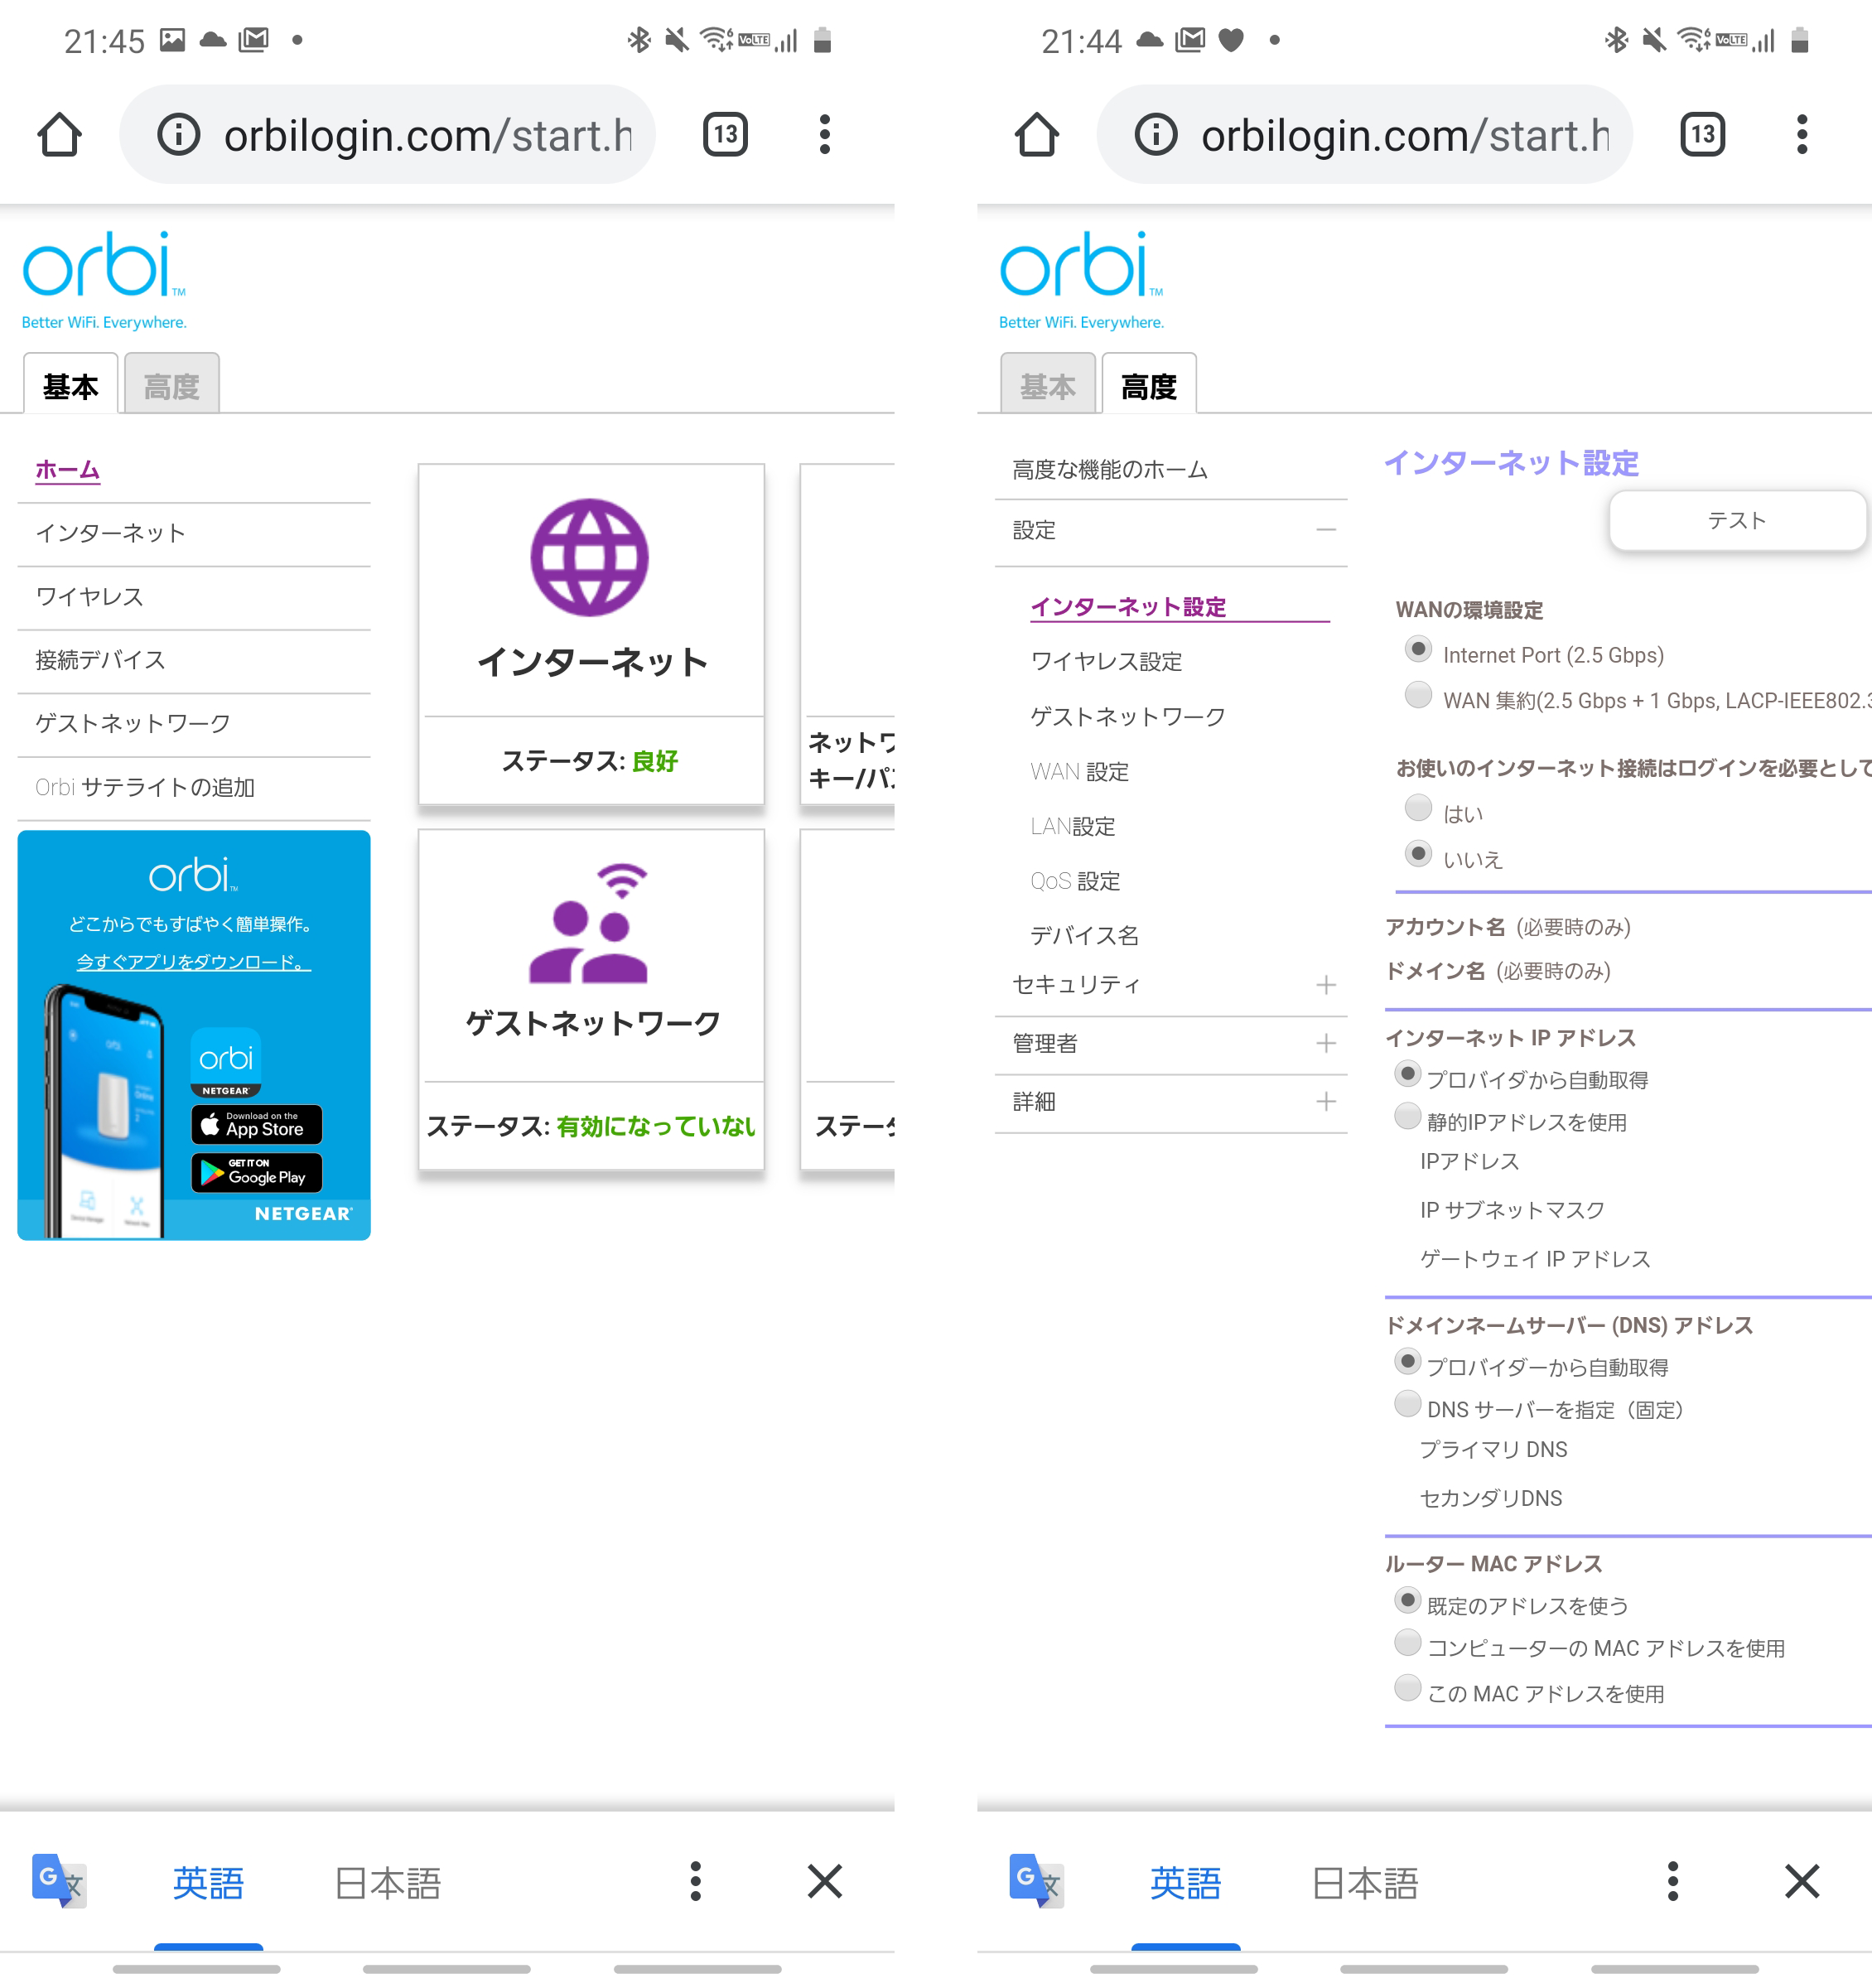Screen dimensions: 1872x1988
Task: Open the left browser three-dot menu
Action: pyautogui.click(x=824, y=134)
